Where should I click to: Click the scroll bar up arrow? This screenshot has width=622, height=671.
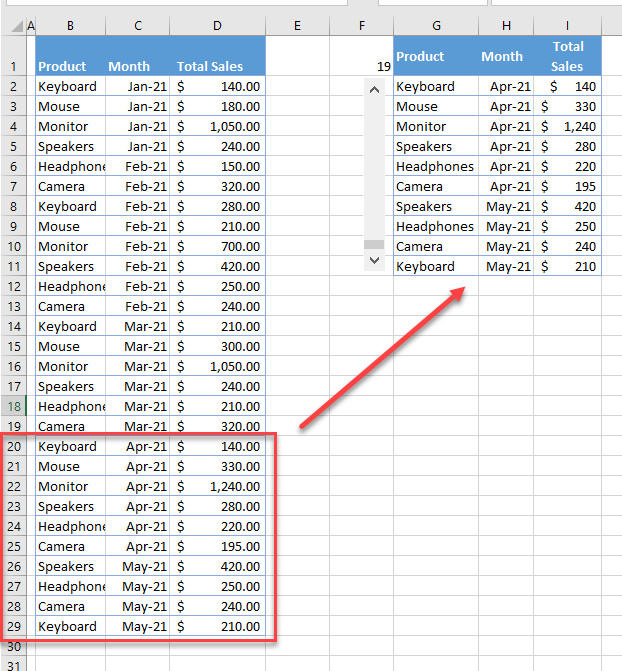pos(375,89)
